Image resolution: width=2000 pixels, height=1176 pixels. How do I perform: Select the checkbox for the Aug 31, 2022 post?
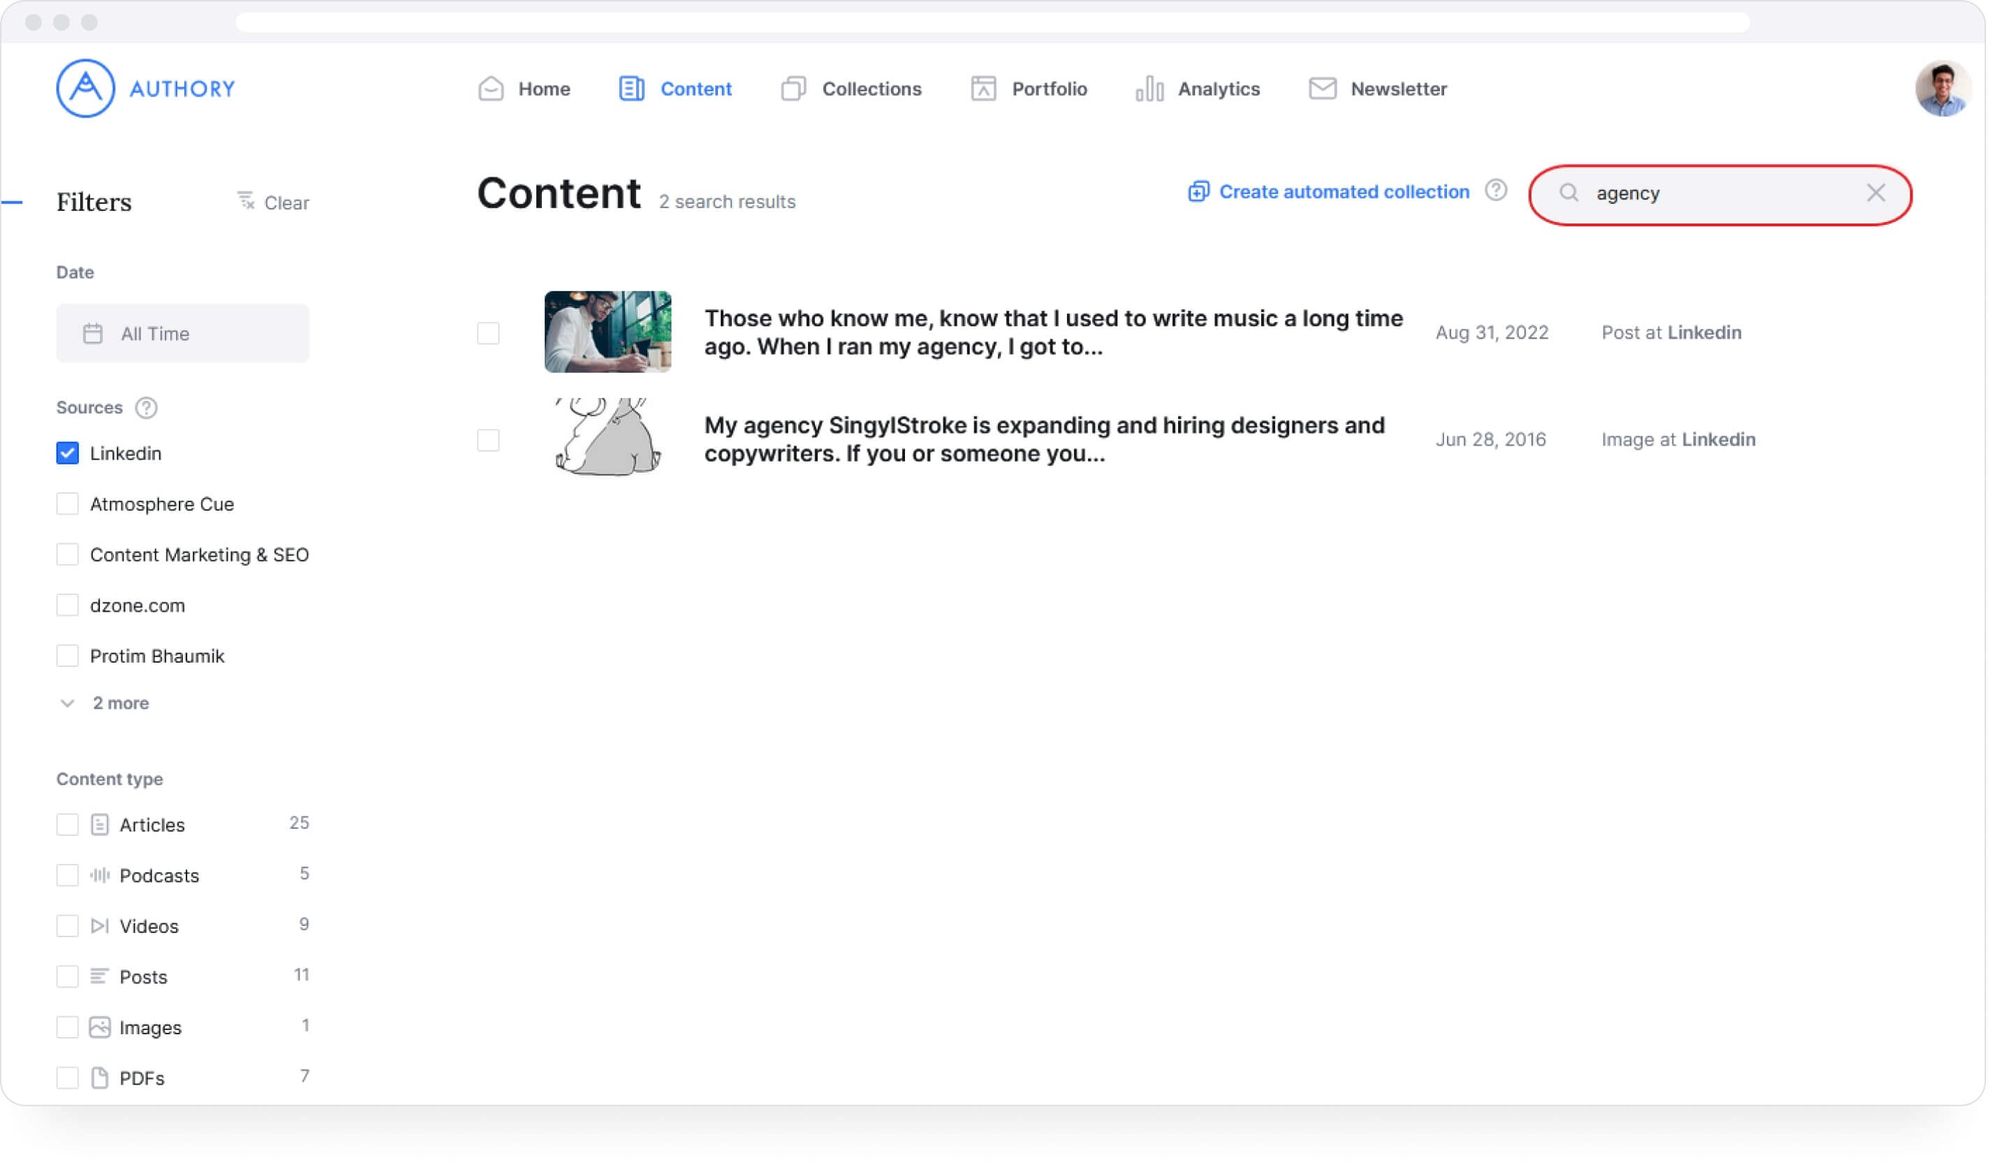tap(488, 333)
